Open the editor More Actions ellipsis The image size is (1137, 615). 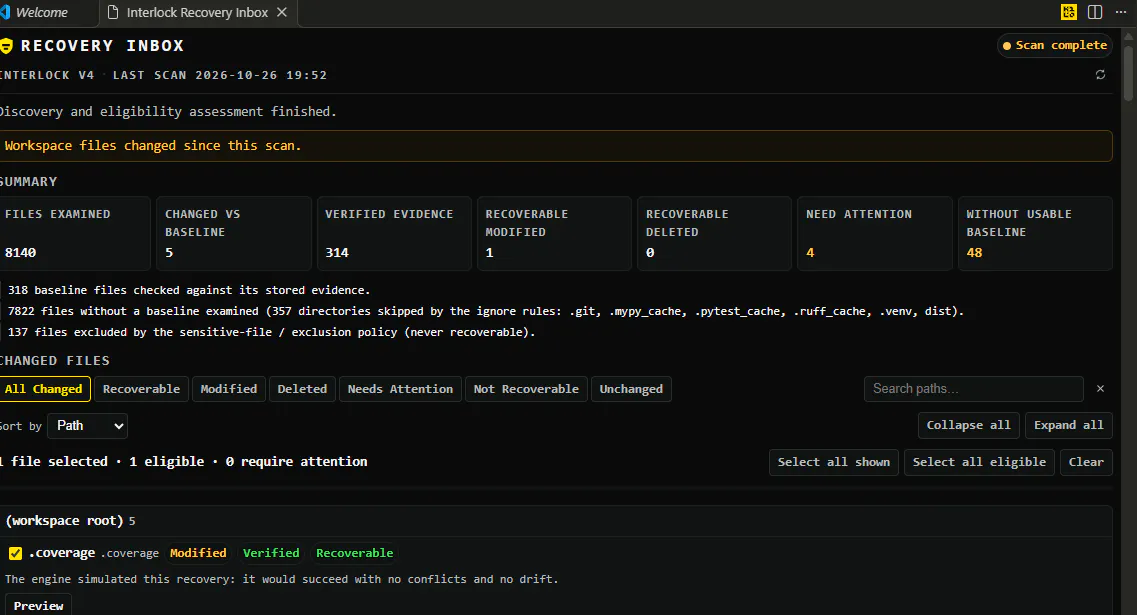click(x=1121, y=12)
